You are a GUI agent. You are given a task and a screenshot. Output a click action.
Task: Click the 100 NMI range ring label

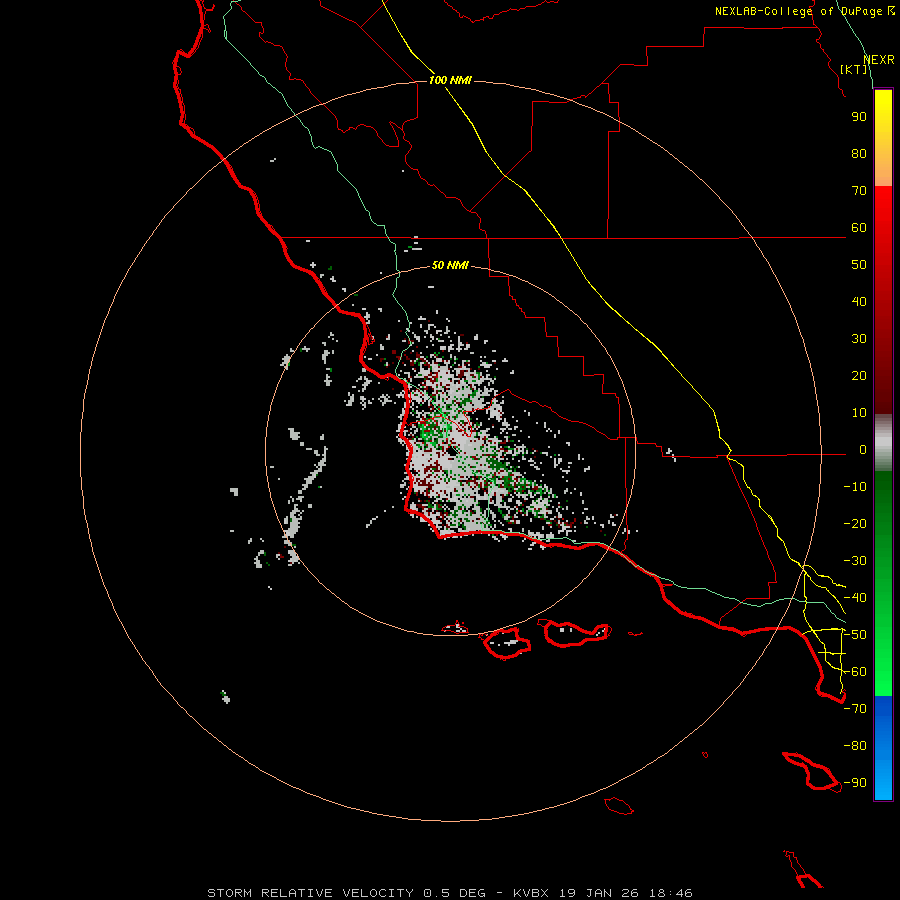pos(450,80)
